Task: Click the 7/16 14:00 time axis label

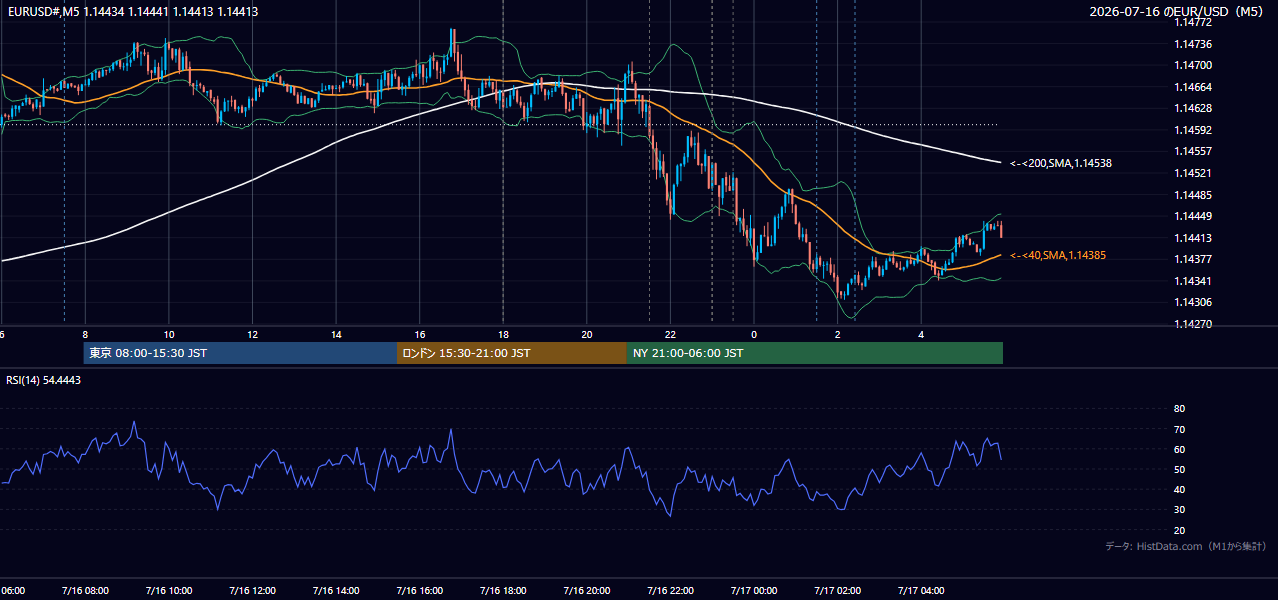Action: [x=335, y=590]
